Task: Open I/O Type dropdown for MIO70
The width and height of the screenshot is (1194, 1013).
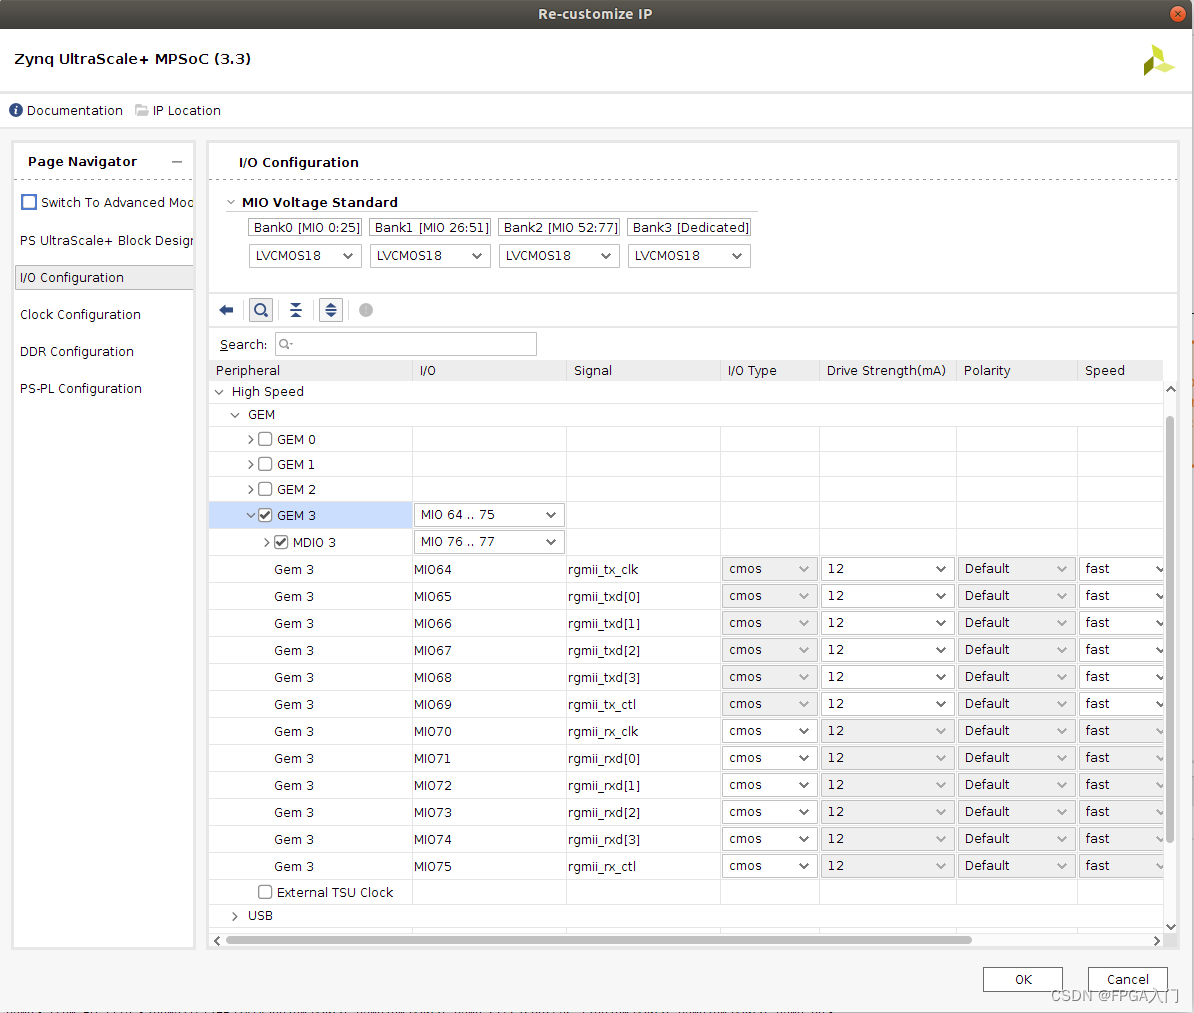Action: pyautogui.click(x=769, y=731)
